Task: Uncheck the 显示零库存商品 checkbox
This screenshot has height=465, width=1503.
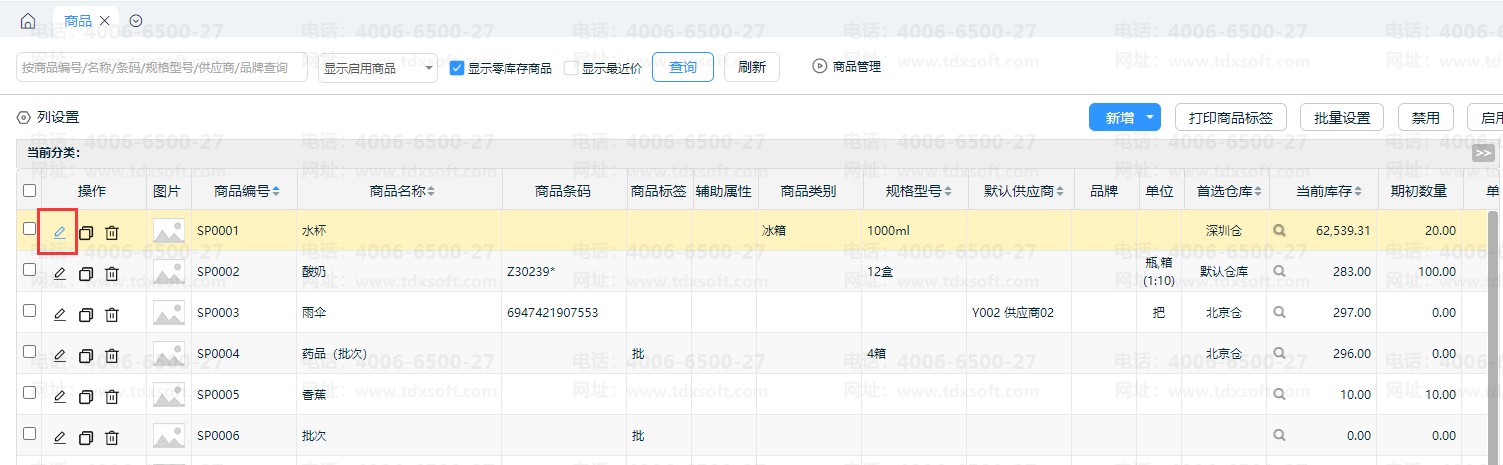Action: [457, 69]
